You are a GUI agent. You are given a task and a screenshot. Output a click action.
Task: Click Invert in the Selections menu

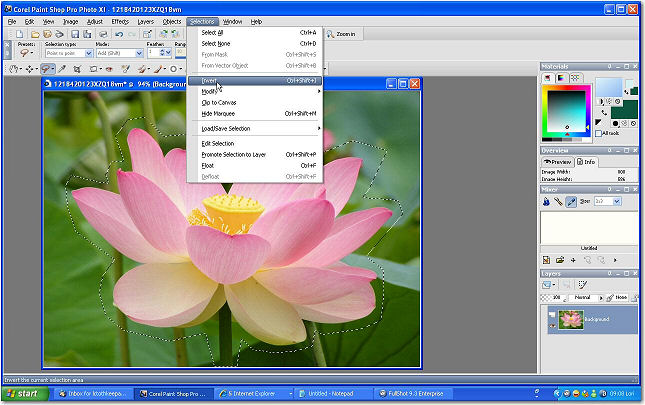pyautogui.click(x=255, y=81)
